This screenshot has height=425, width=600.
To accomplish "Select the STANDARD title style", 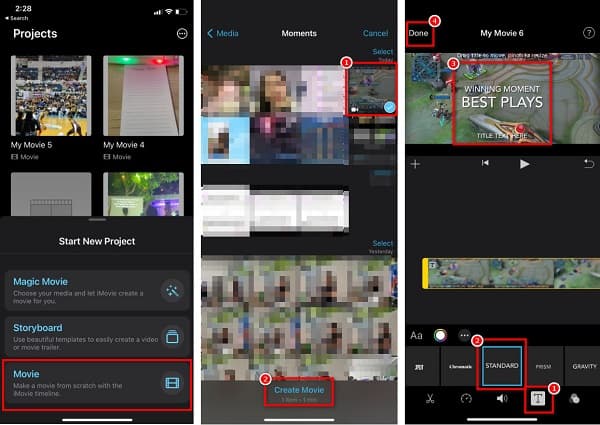I will pos(502,366).
